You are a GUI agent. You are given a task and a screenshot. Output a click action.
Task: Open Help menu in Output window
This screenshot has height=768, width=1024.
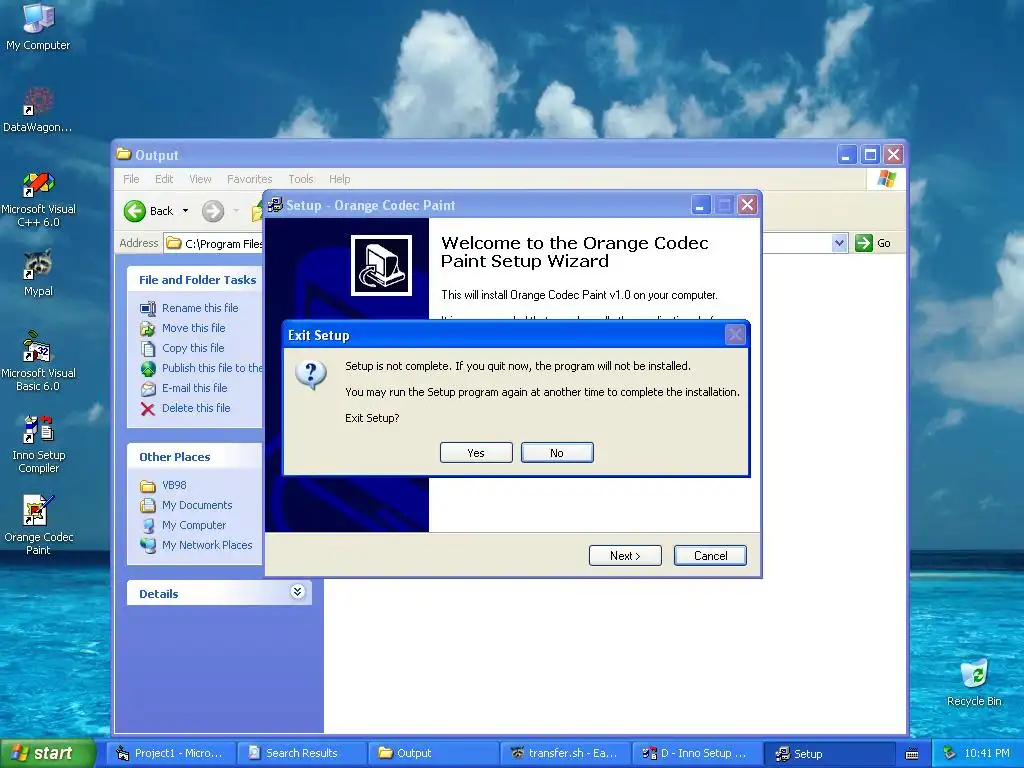pyautogui.click(x=340, y=179)
